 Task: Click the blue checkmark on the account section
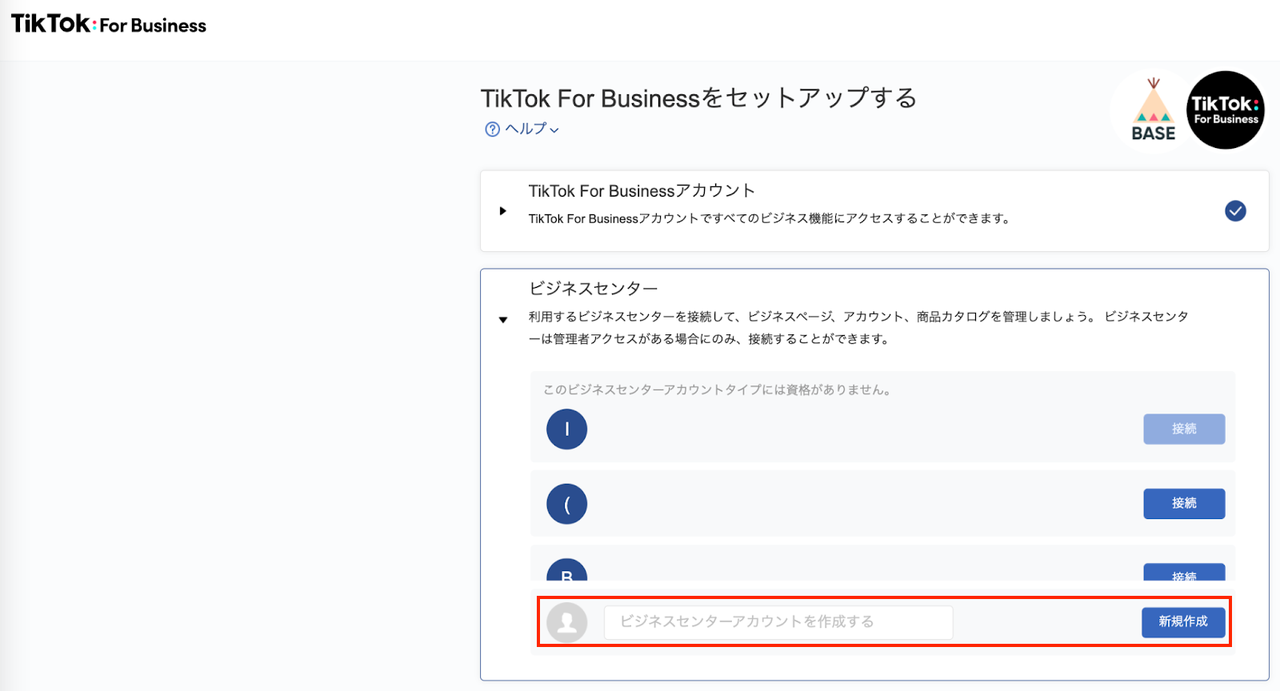click(x=1235, y=211)
